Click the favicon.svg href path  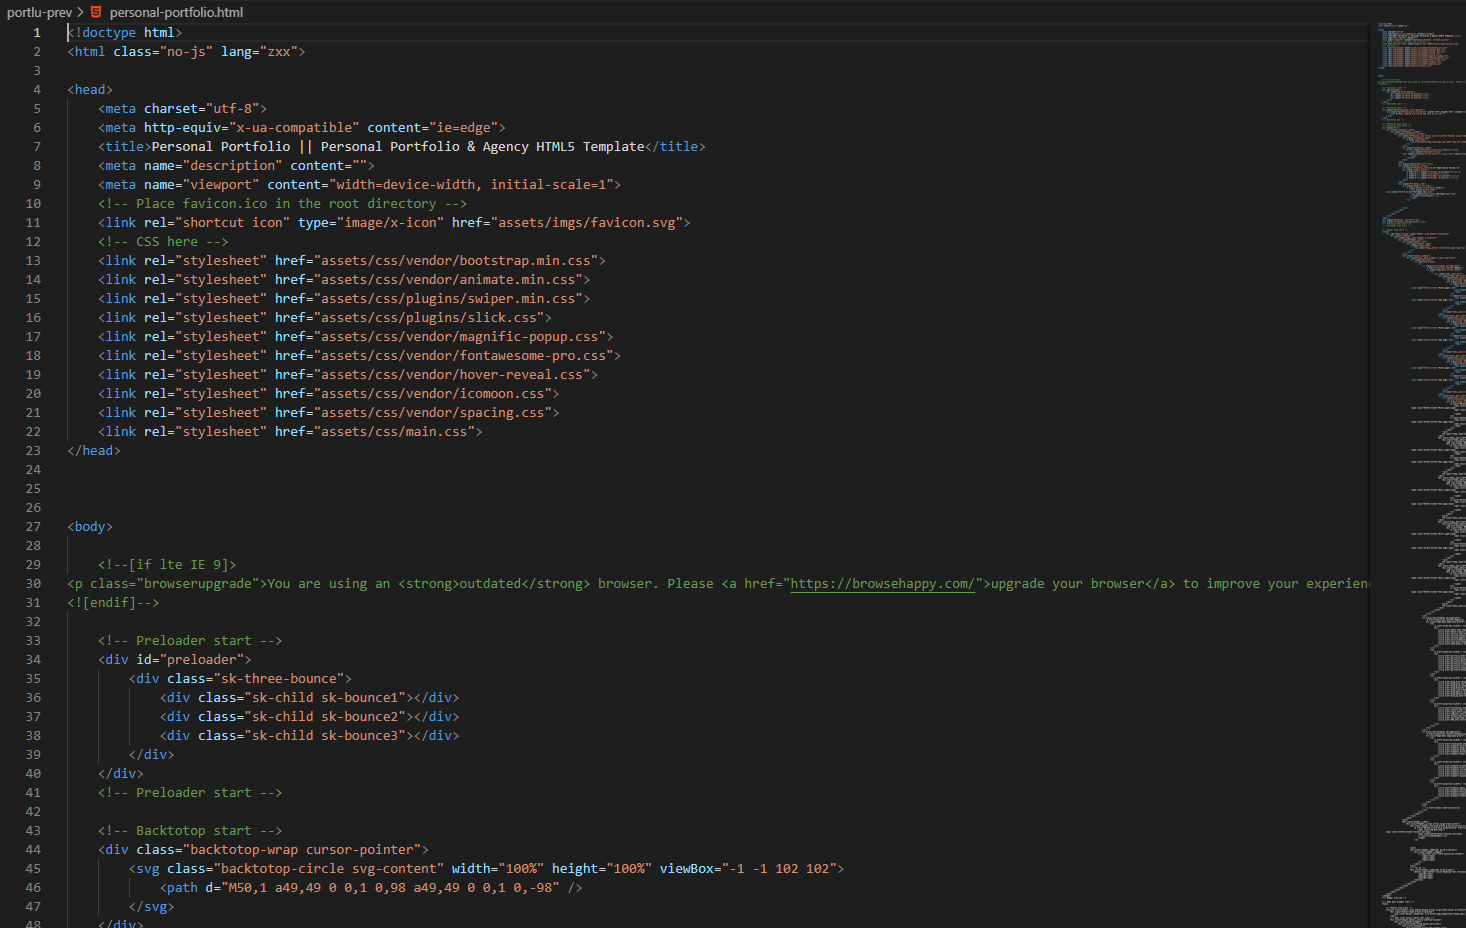587,223
